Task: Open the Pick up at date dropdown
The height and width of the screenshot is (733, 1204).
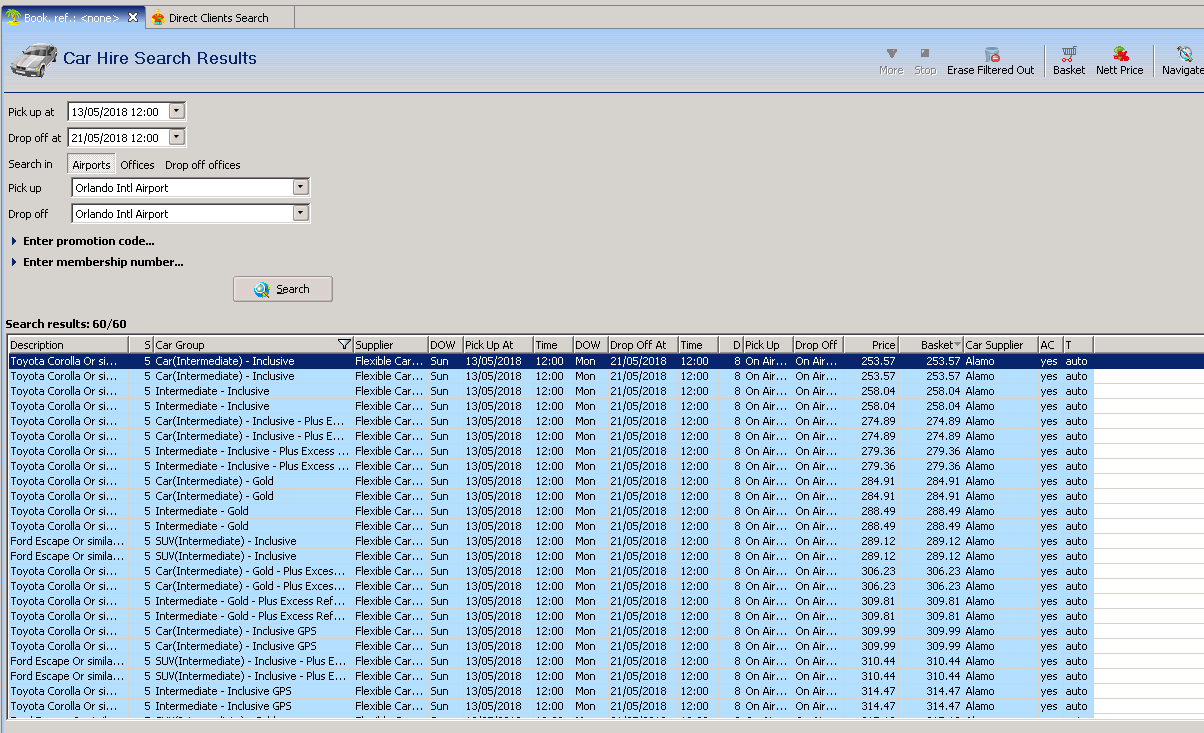Action: (x=177, y=112)
